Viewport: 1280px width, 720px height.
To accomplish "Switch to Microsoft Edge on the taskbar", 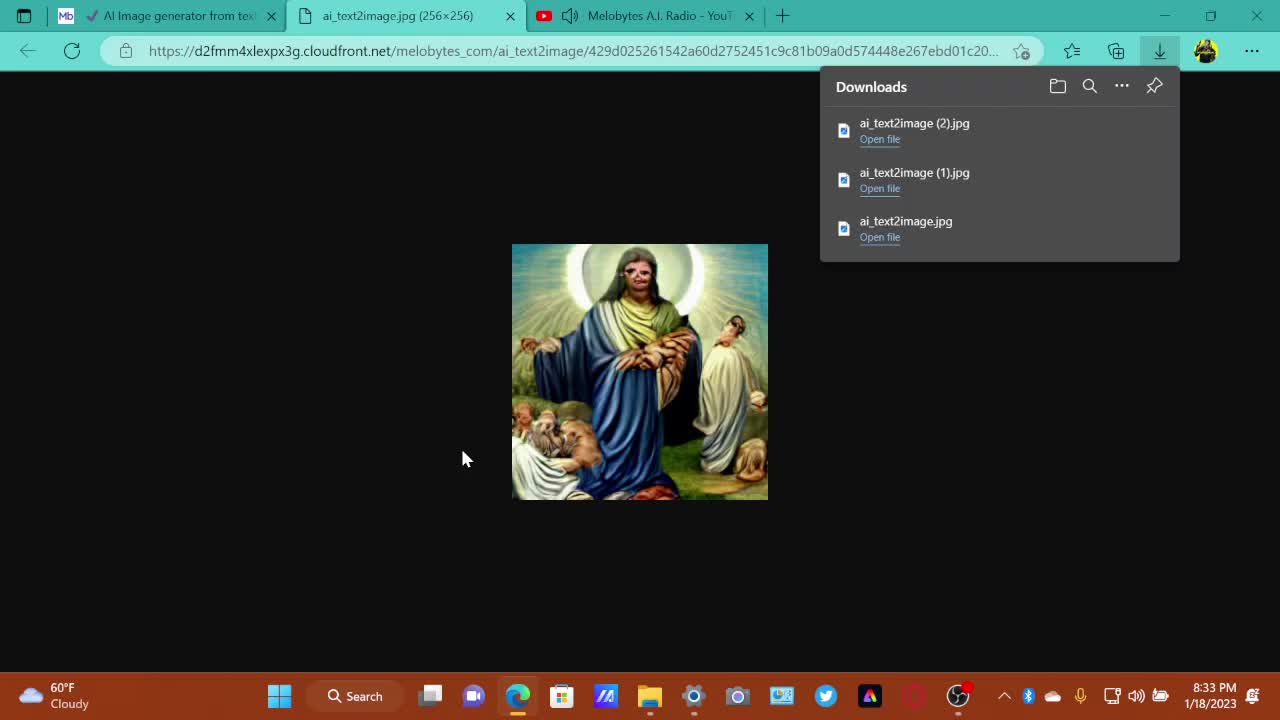I will coord(518,696).
